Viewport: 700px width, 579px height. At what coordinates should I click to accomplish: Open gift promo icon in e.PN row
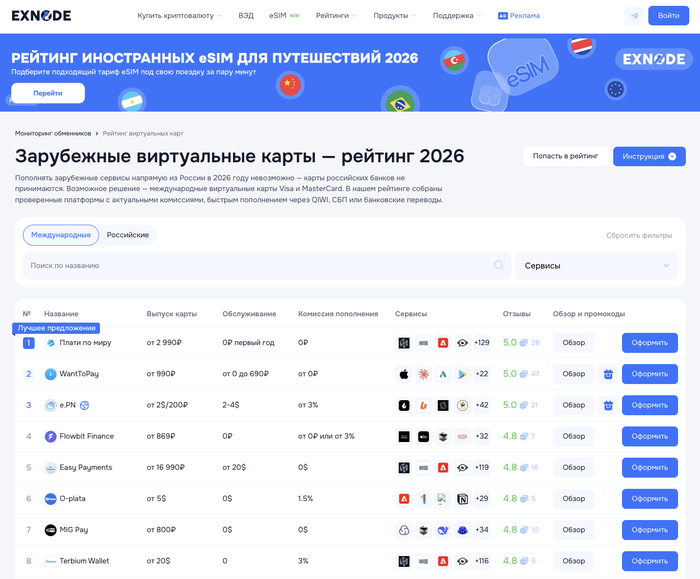click(x=608, y=405)
